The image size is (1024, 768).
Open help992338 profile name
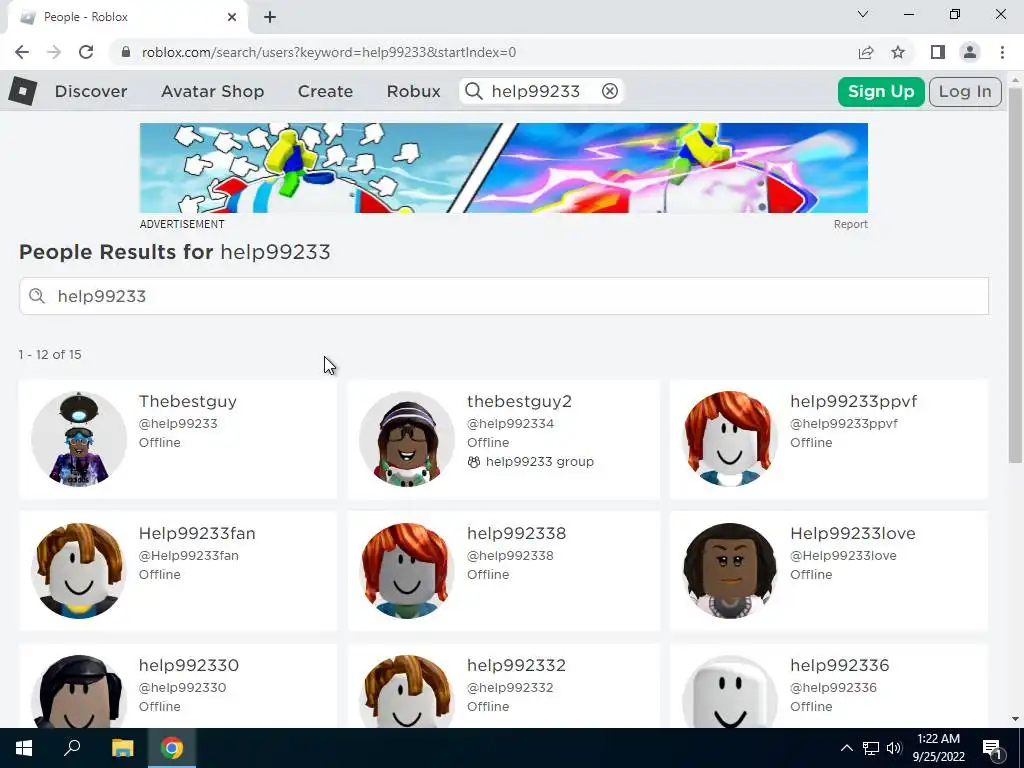point(517,533)
